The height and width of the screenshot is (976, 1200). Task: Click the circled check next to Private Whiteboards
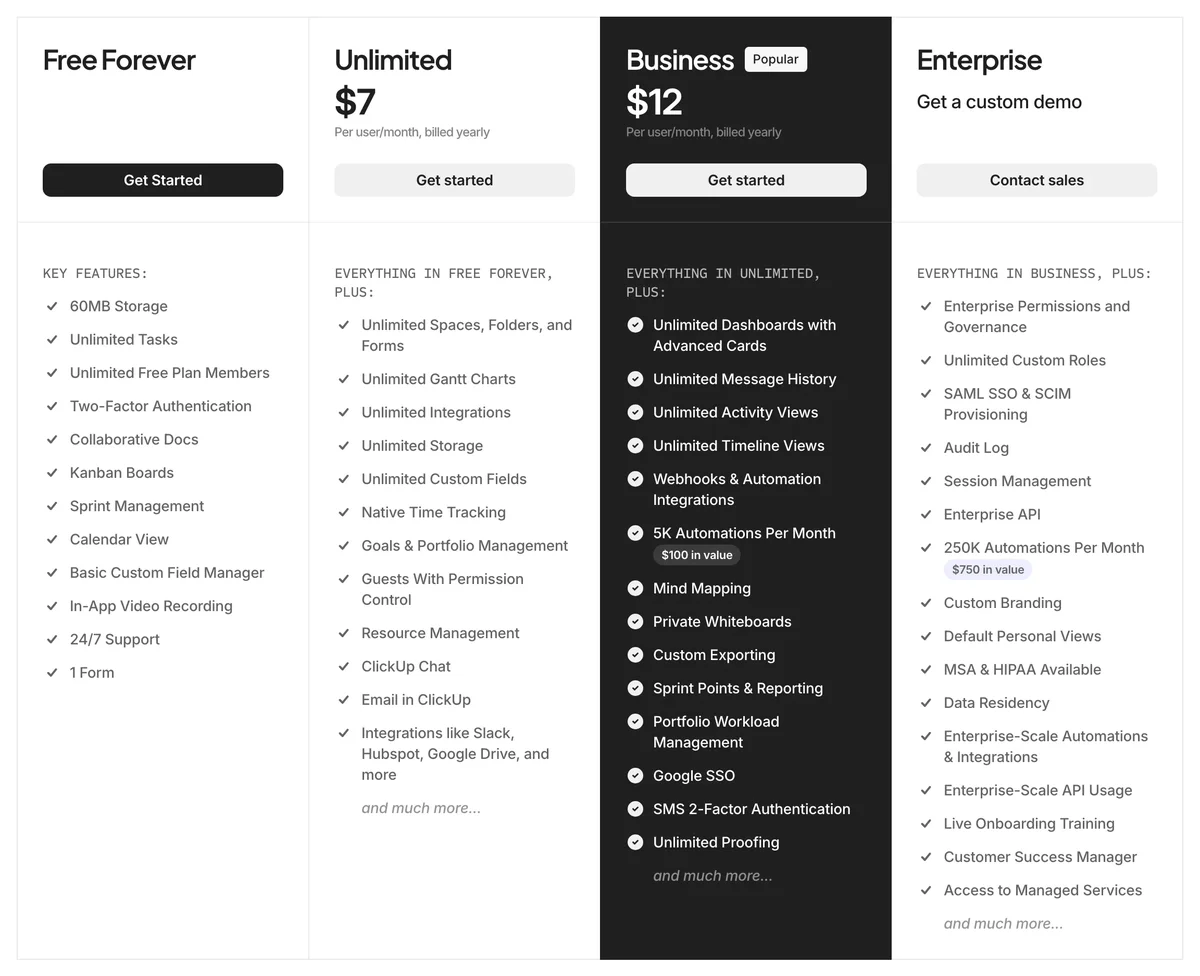pyautogui.click(x=635, y=621)
